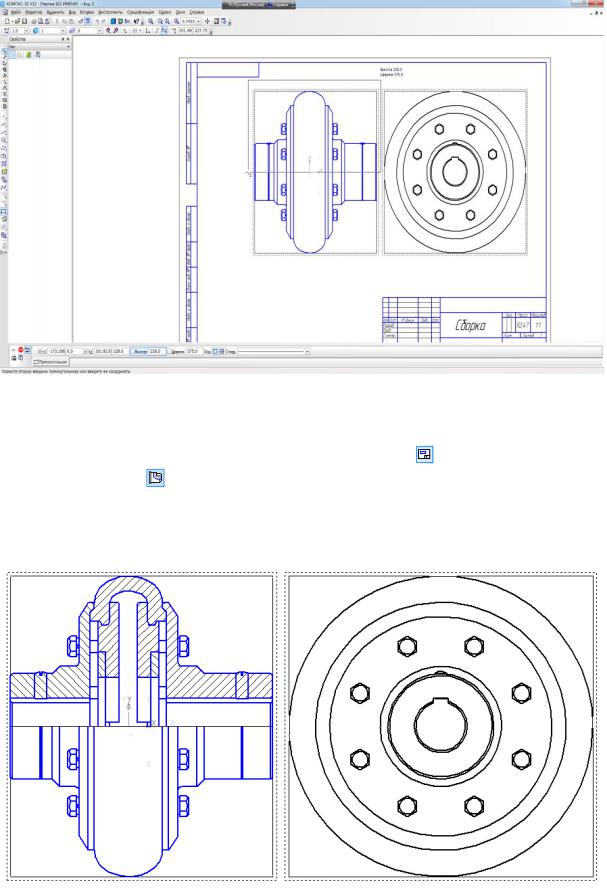
Task: Click the Высота value field 228.0
Action: (x=157, y=351)
